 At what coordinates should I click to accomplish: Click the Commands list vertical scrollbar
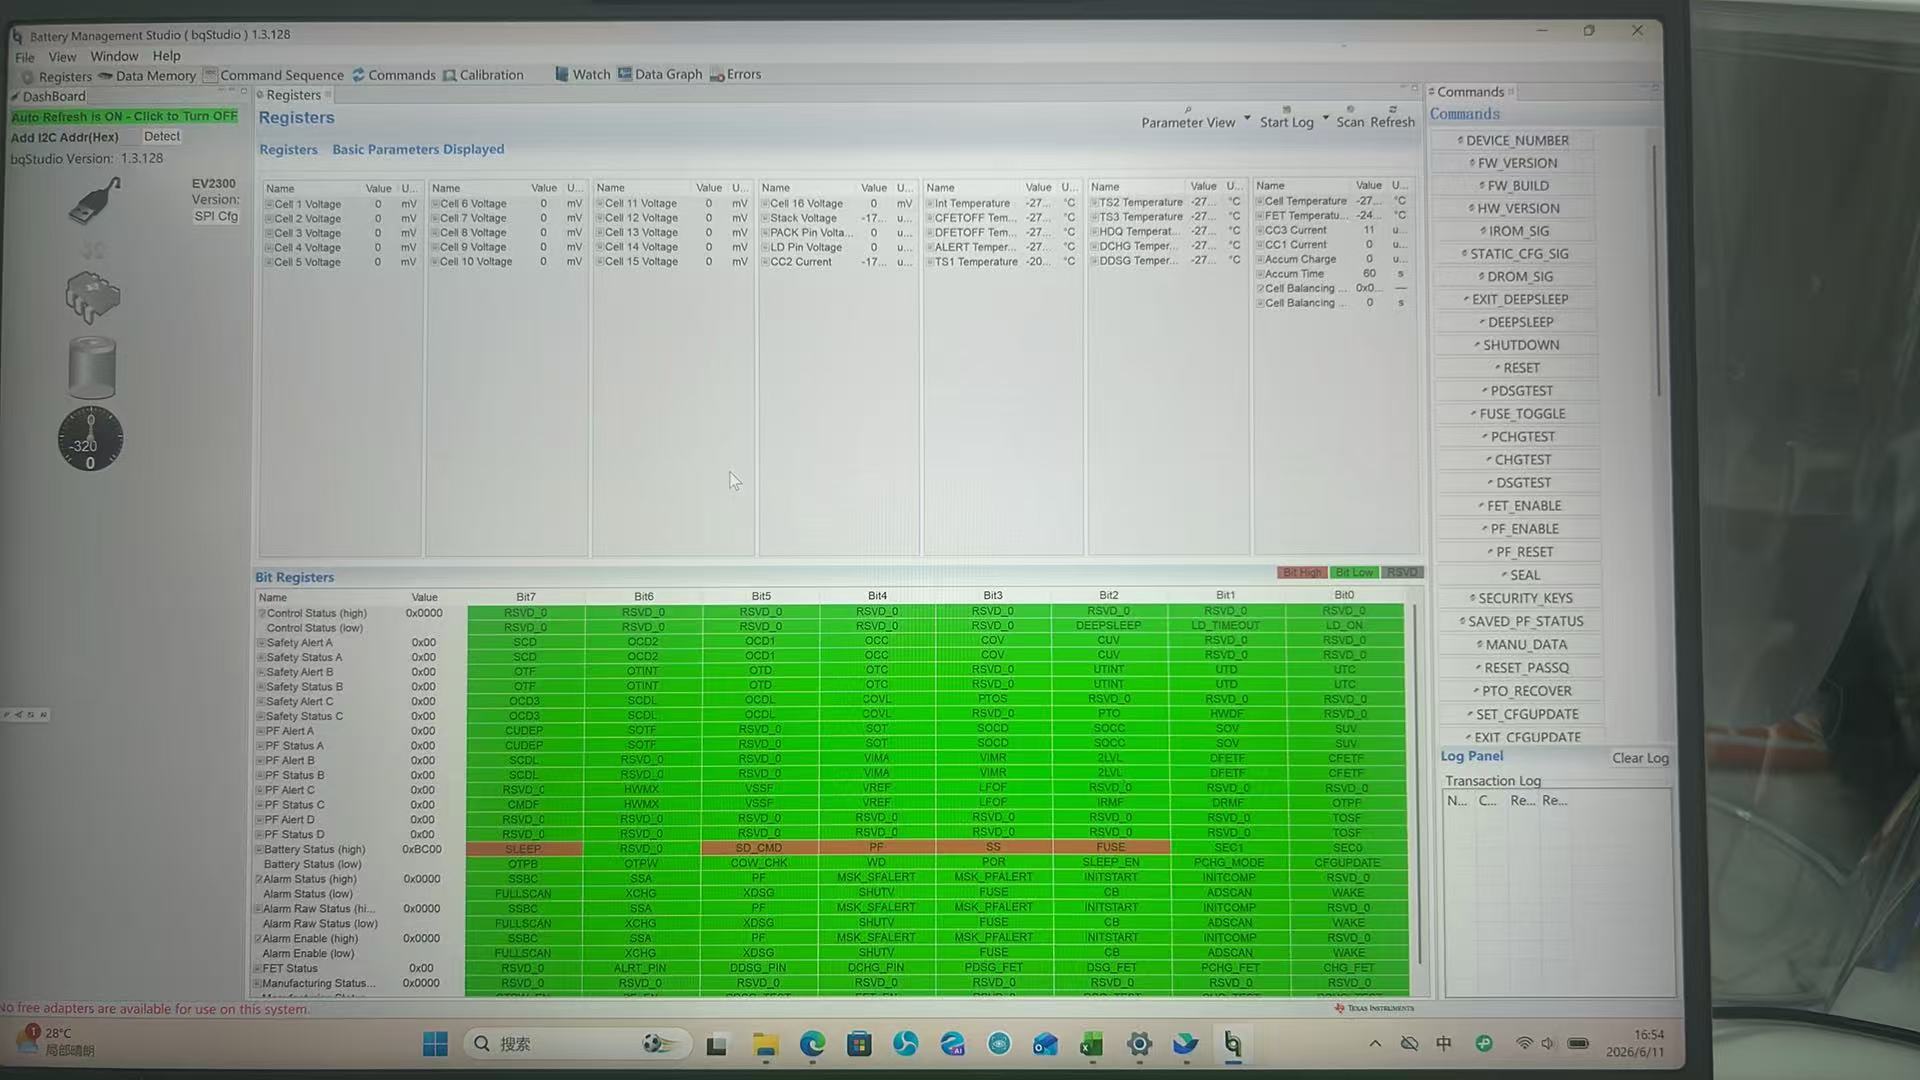(x=1656, y=270)
